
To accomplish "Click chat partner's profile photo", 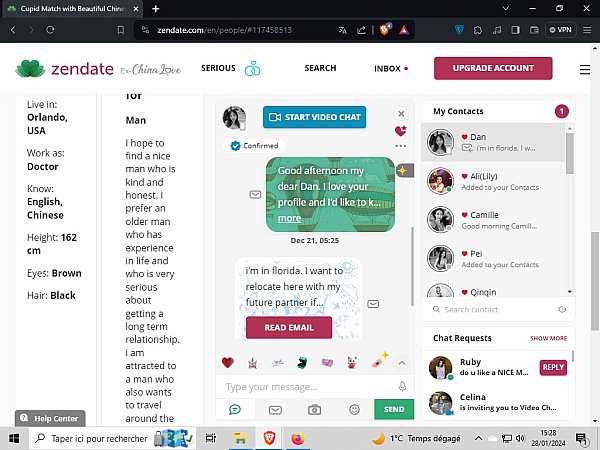I will point(234,117).
